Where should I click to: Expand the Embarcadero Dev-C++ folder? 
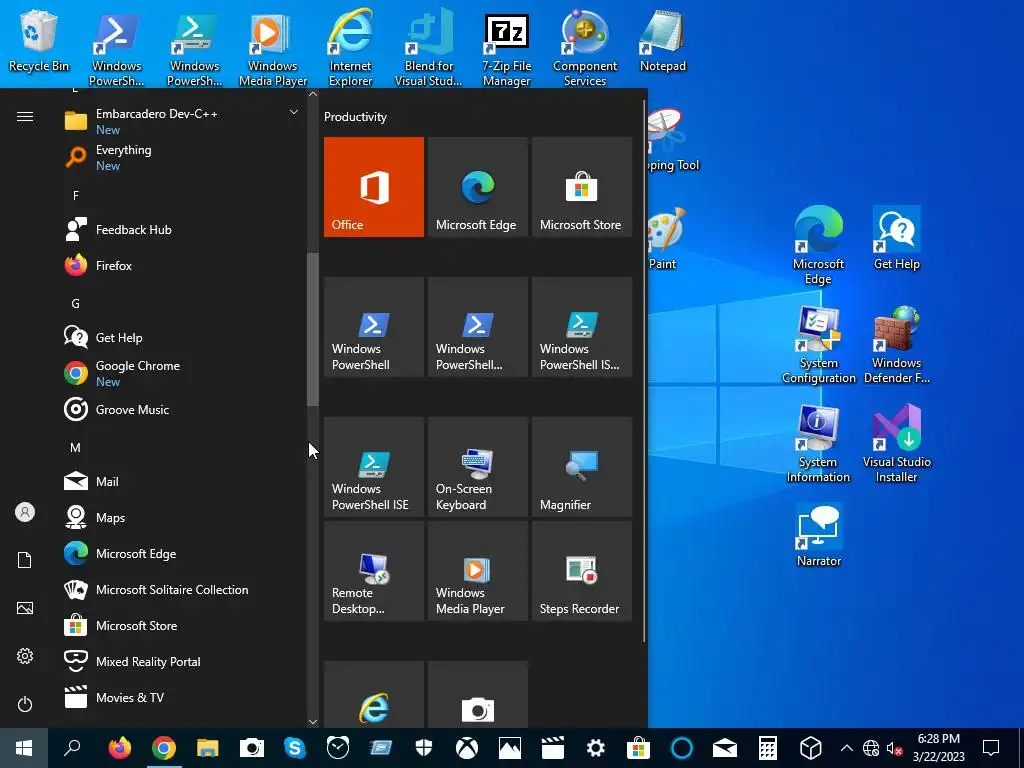point(182,121)
